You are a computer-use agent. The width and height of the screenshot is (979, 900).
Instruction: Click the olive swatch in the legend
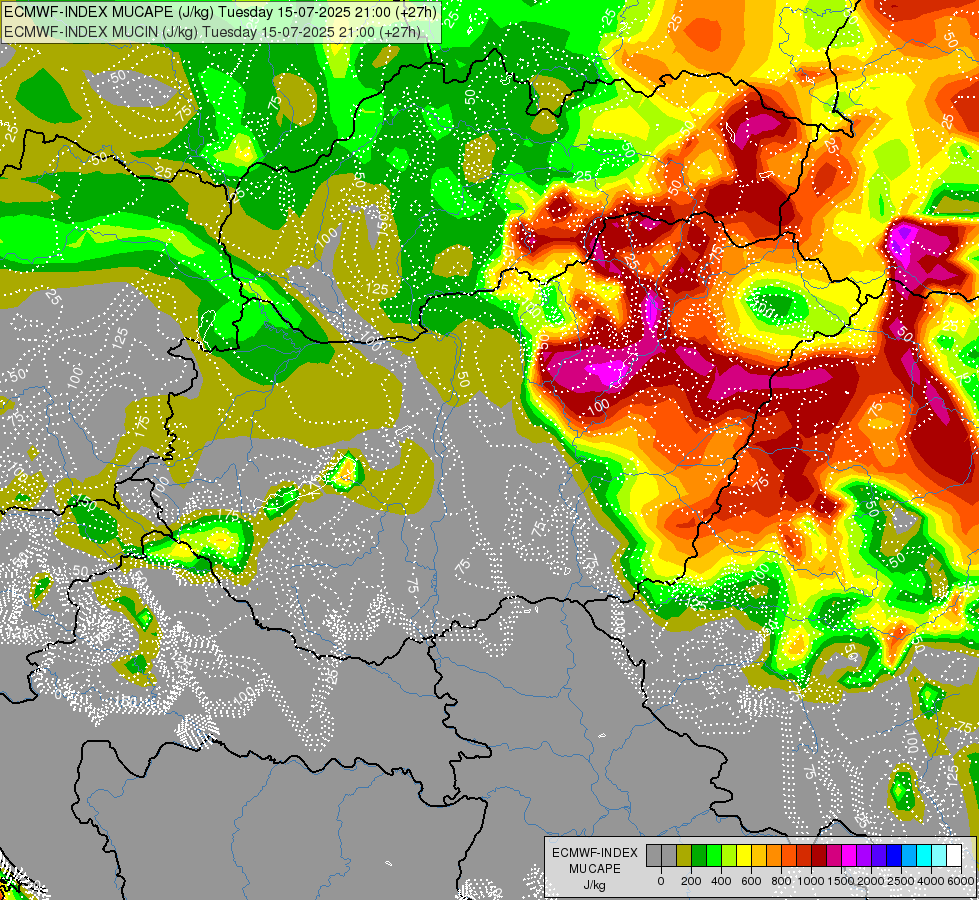[684, 855]
